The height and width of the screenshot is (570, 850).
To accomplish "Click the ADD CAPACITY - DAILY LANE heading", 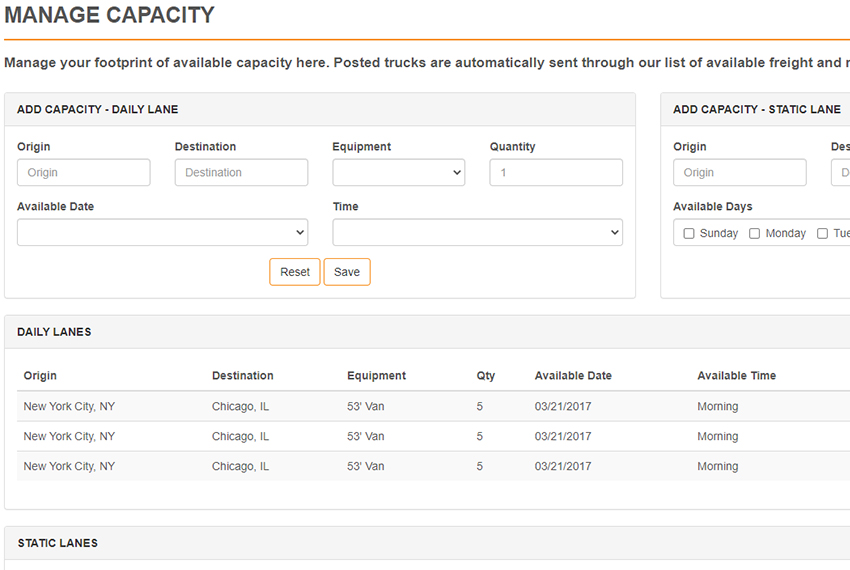I will click(x=98, y=110).
